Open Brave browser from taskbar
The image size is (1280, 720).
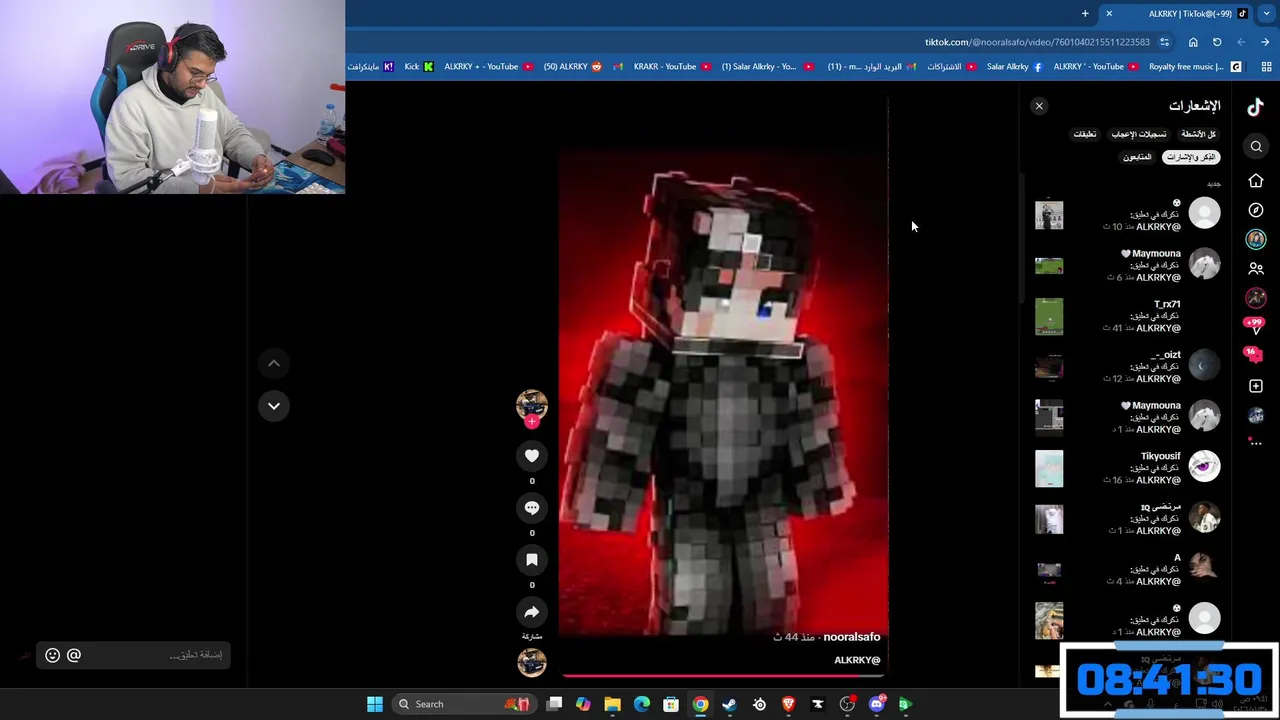pos(789,704)
